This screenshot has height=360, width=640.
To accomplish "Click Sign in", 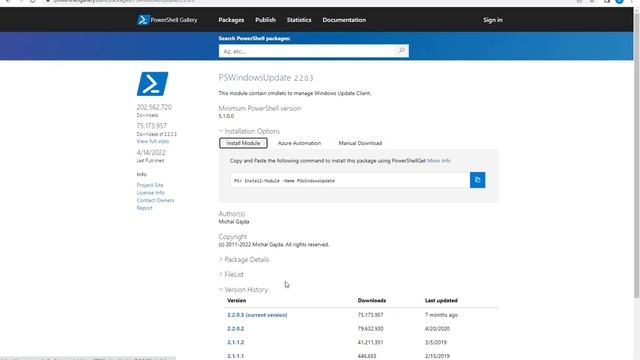I will pyautogui.click(x=493, y=20).
